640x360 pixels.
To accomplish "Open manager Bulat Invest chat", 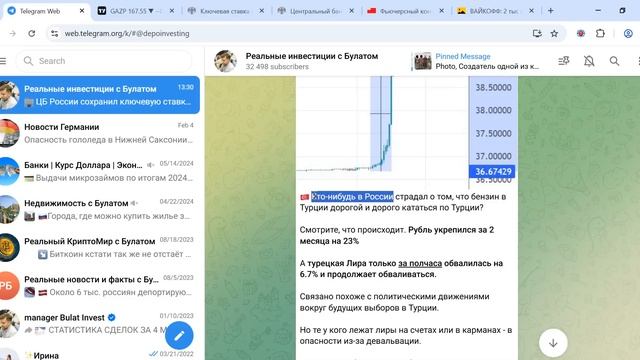I will [x=100, y=324].
